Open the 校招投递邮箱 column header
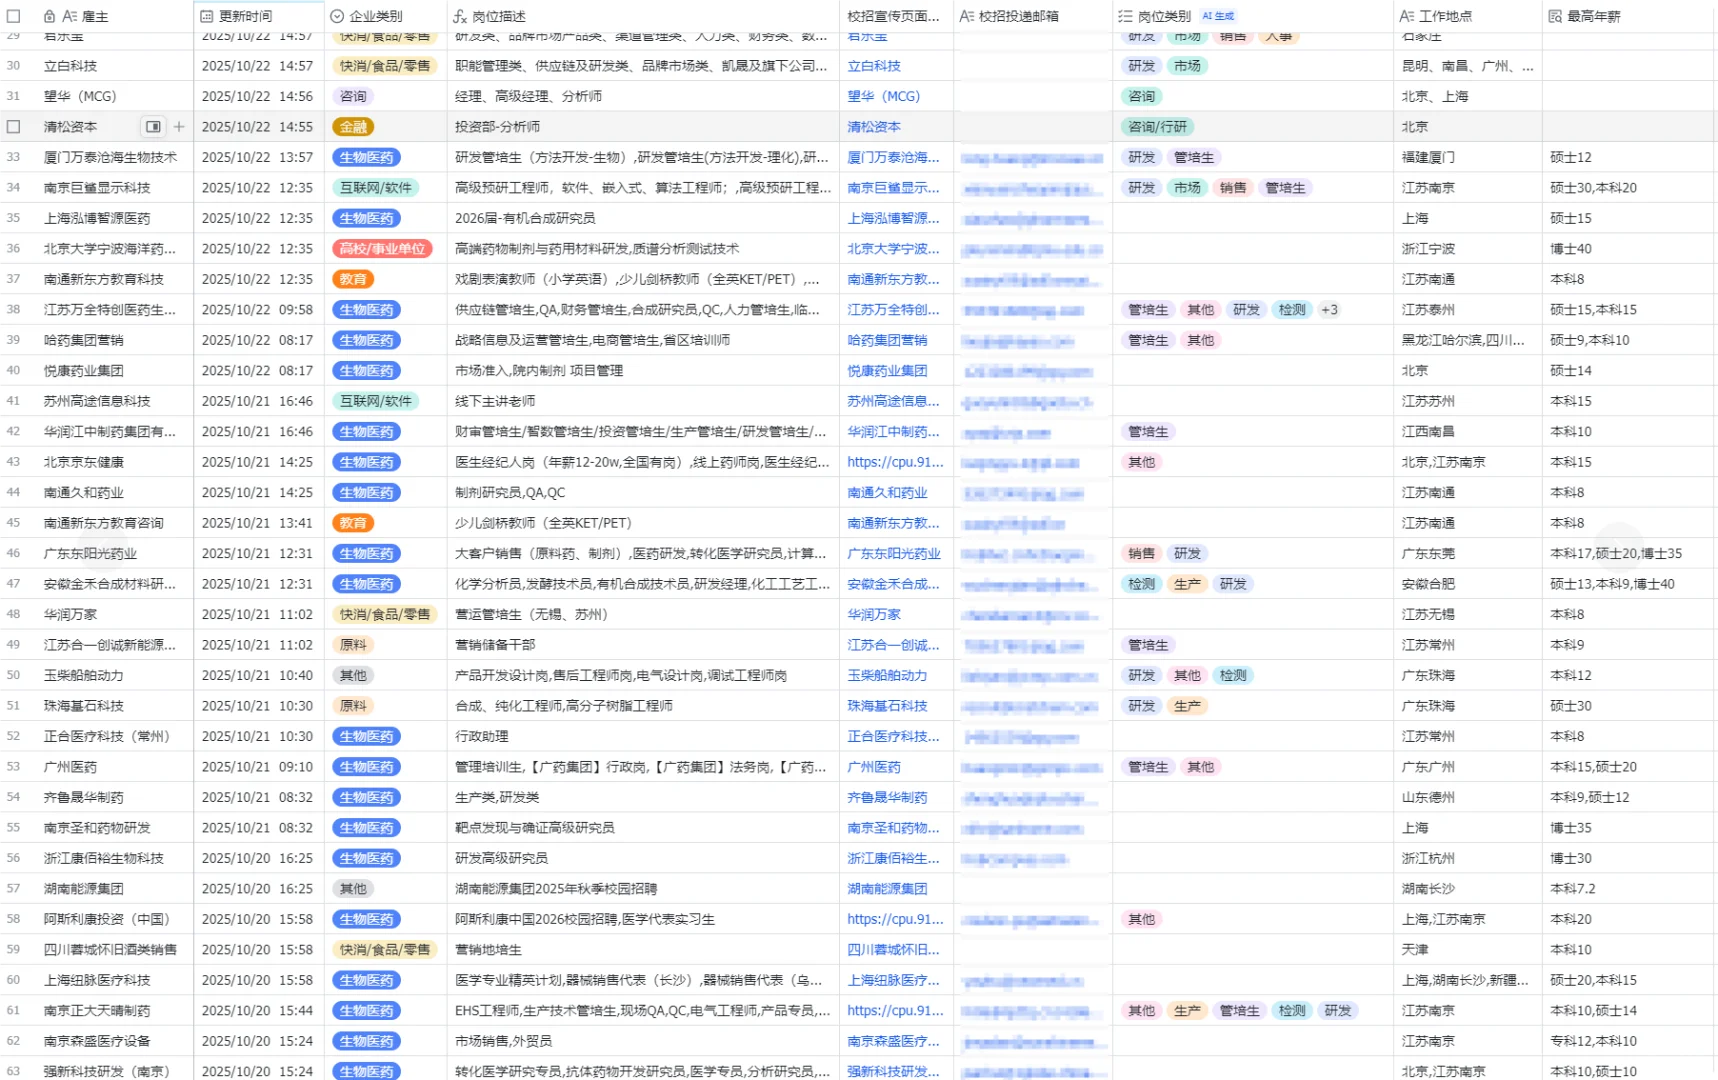The image size is (1718, 1080). [x=1033, y=16]
